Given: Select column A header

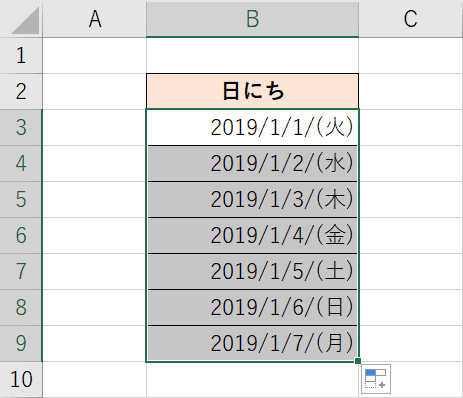Looking at the screenshot, I should [x=95, y=19].
